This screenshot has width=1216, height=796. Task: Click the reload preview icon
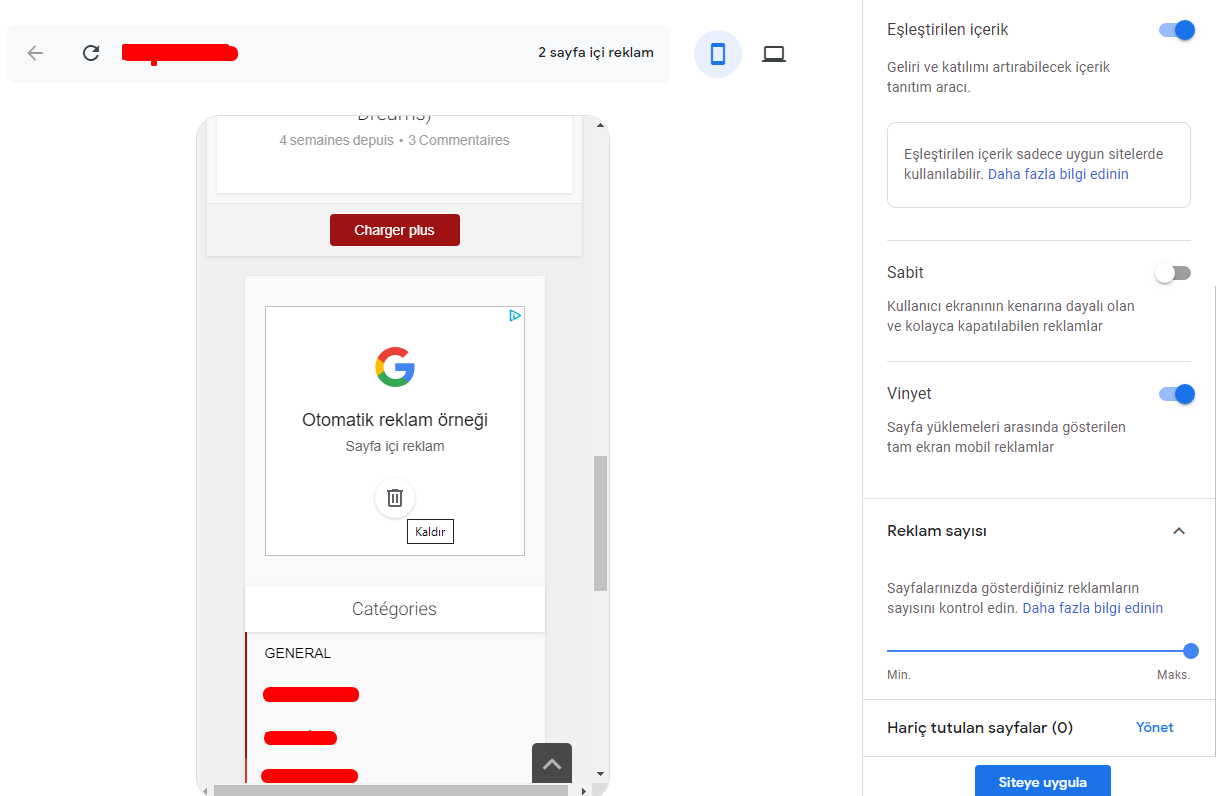click(91, 53)
